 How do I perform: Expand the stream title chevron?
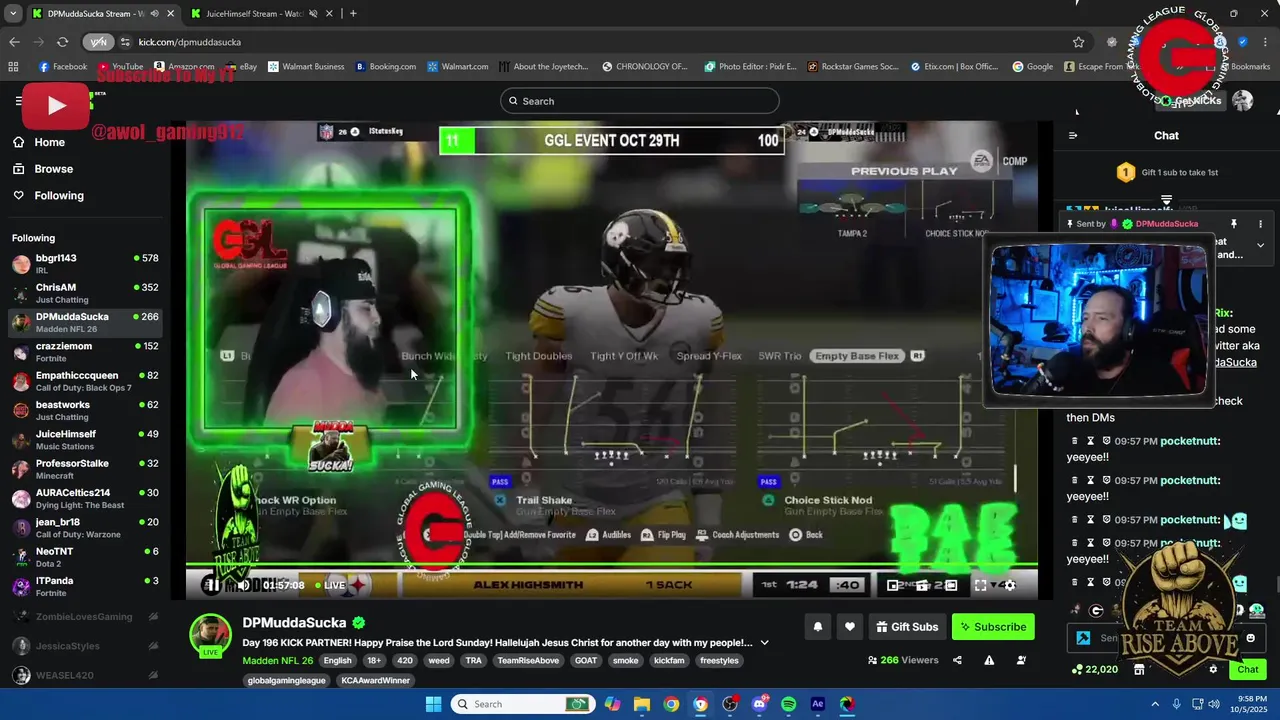point(765,643)
